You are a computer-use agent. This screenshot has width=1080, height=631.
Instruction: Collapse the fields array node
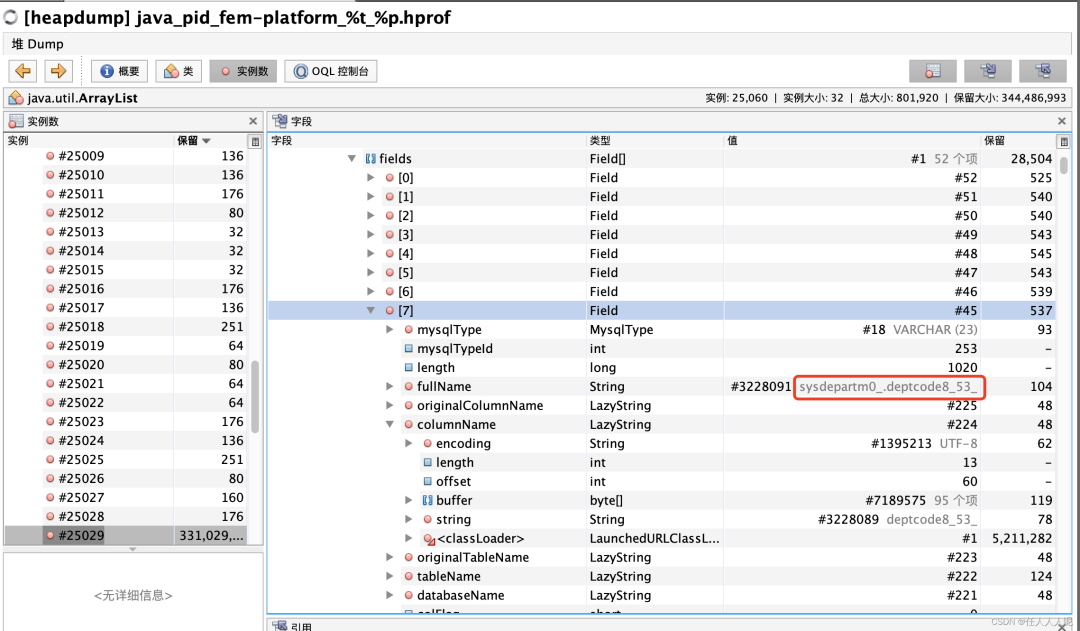point(352,158)
